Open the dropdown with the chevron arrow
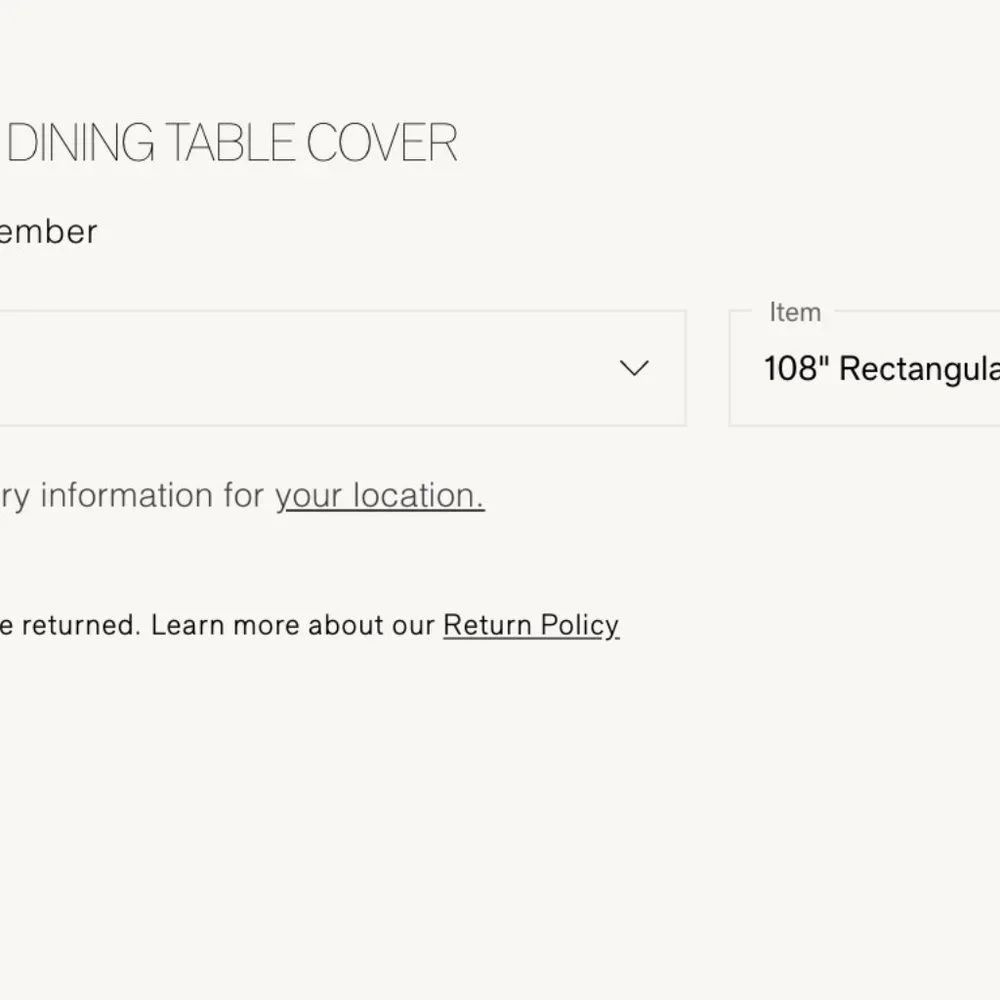Image resolution: width=1000 pixels, height=1000 pixels. 342,368
